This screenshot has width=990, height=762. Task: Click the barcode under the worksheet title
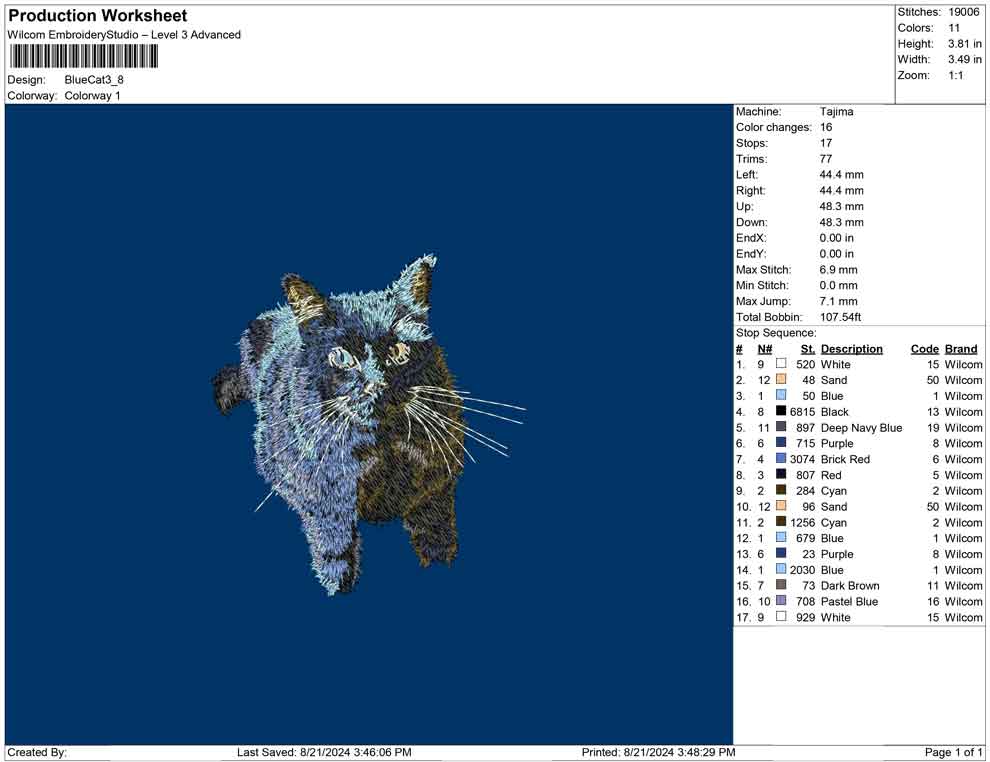[x=83, y=56]
